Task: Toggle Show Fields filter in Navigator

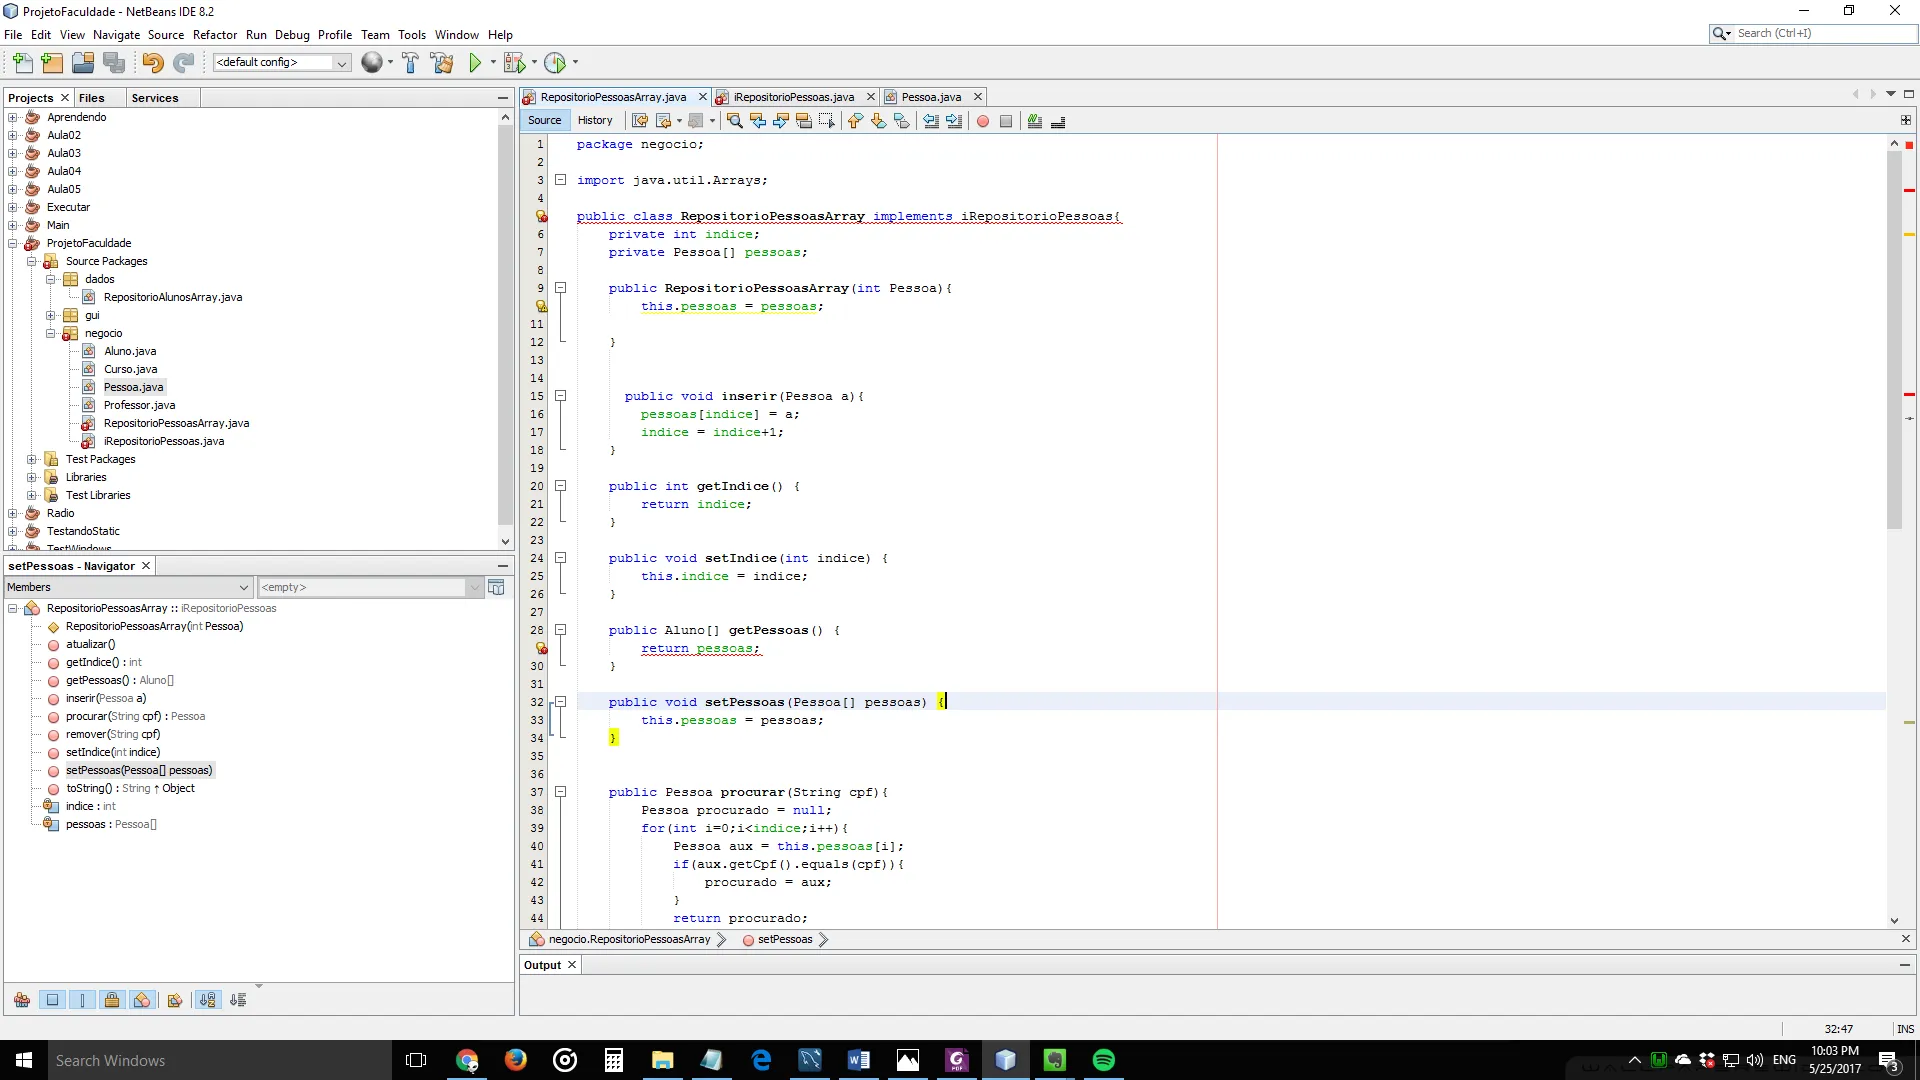Action: [x=53, y=1000]
